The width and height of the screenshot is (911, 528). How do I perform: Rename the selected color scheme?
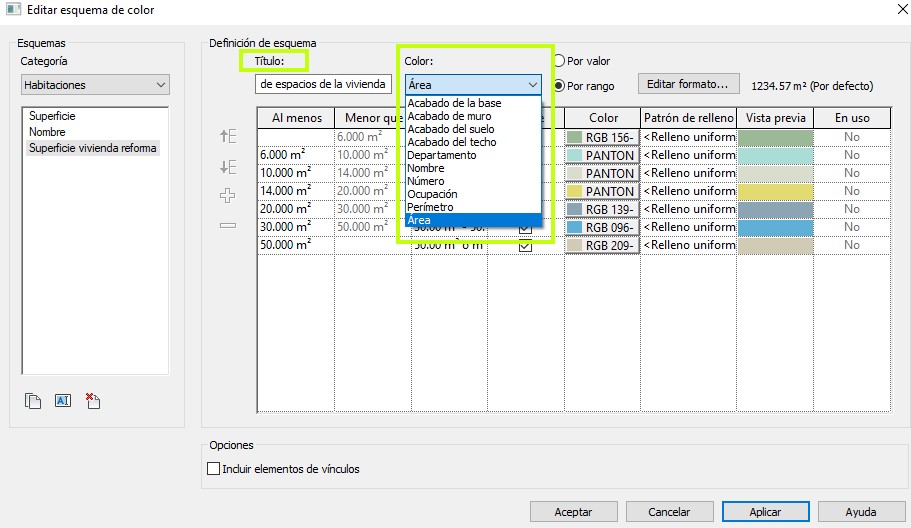[63, 401]
